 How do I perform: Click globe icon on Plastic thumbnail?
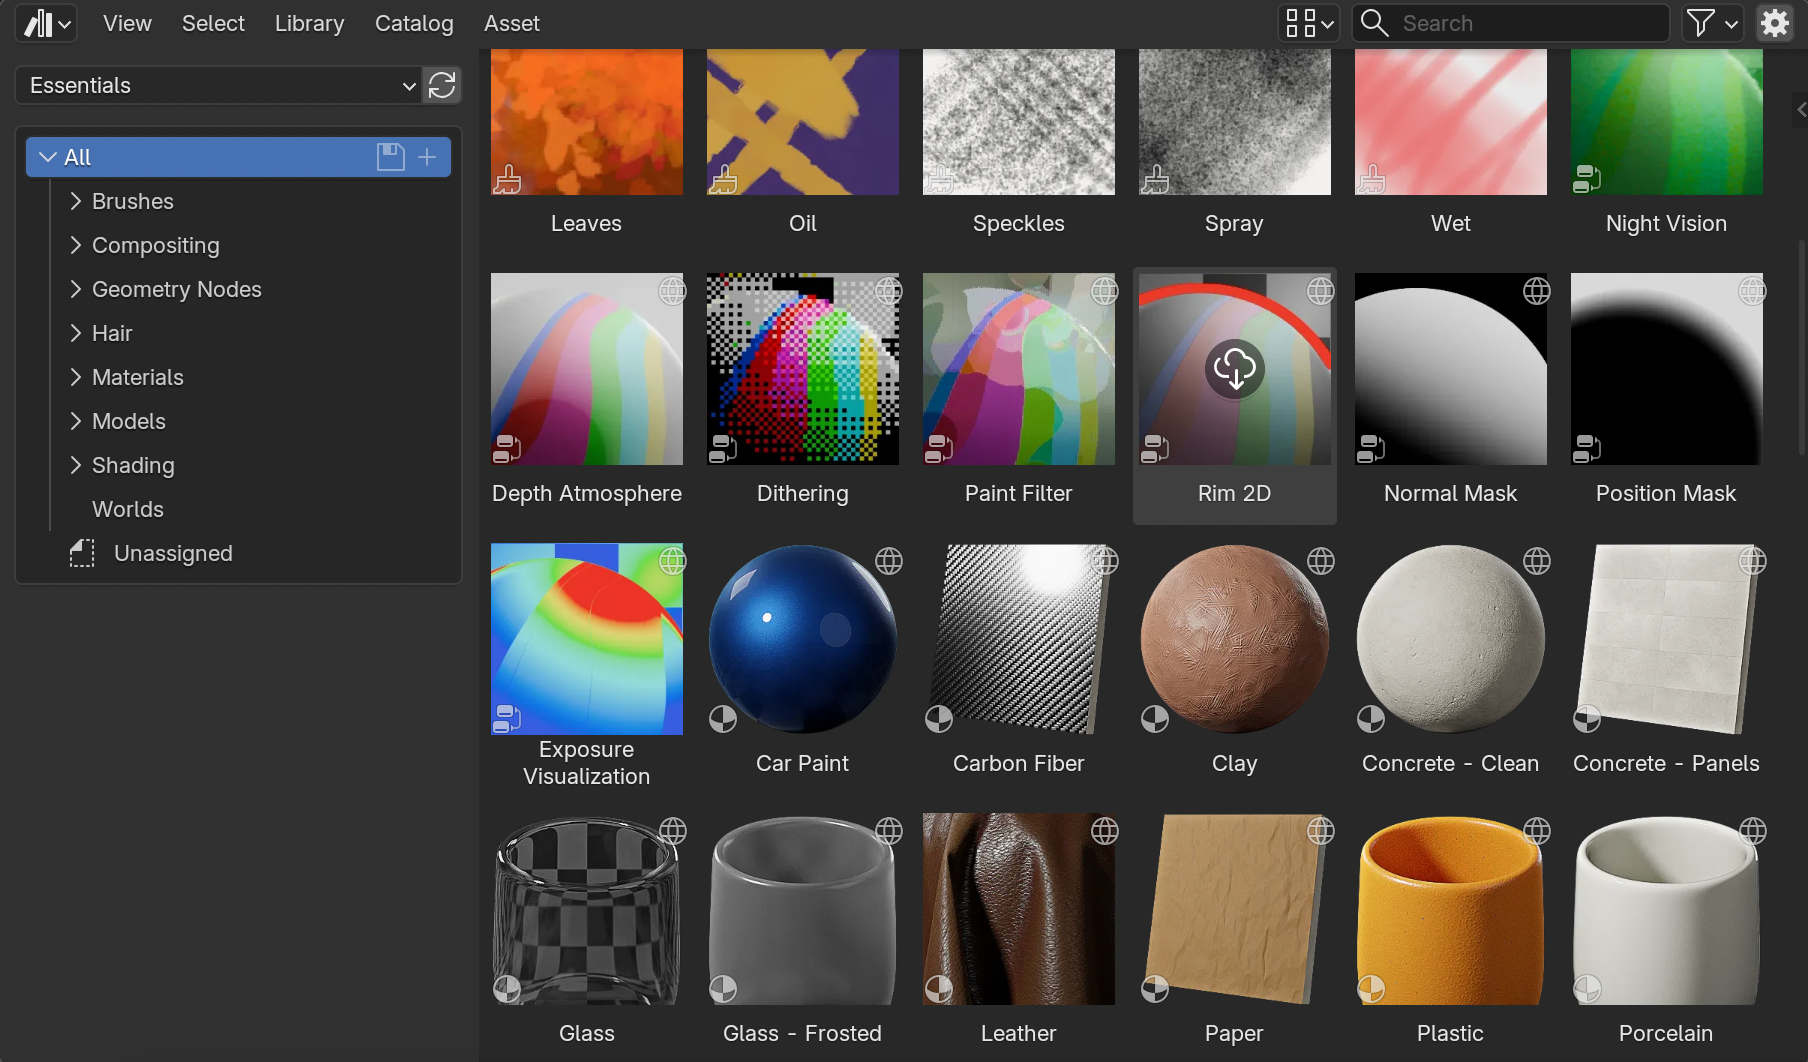1537,831
